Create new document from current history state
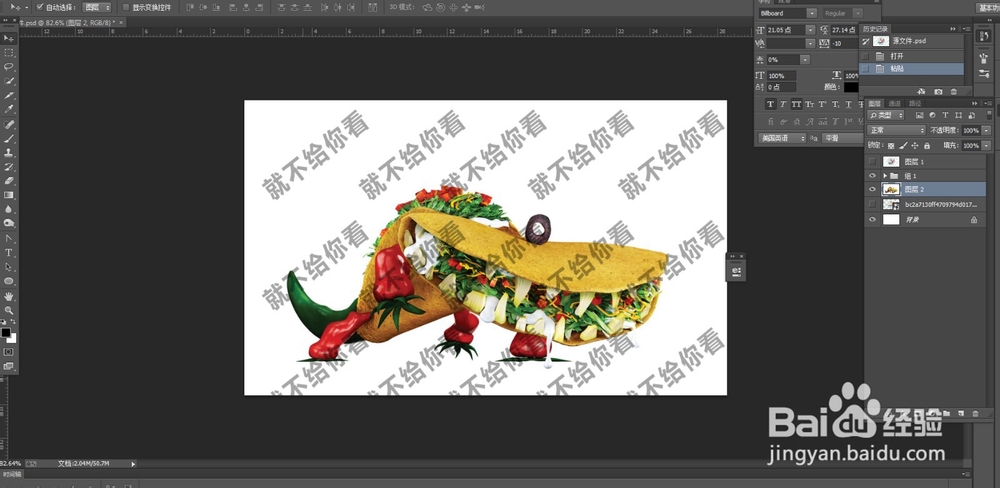Image resolution: width=1000 pixels, height=488 pixels. (x=922, y=92)
